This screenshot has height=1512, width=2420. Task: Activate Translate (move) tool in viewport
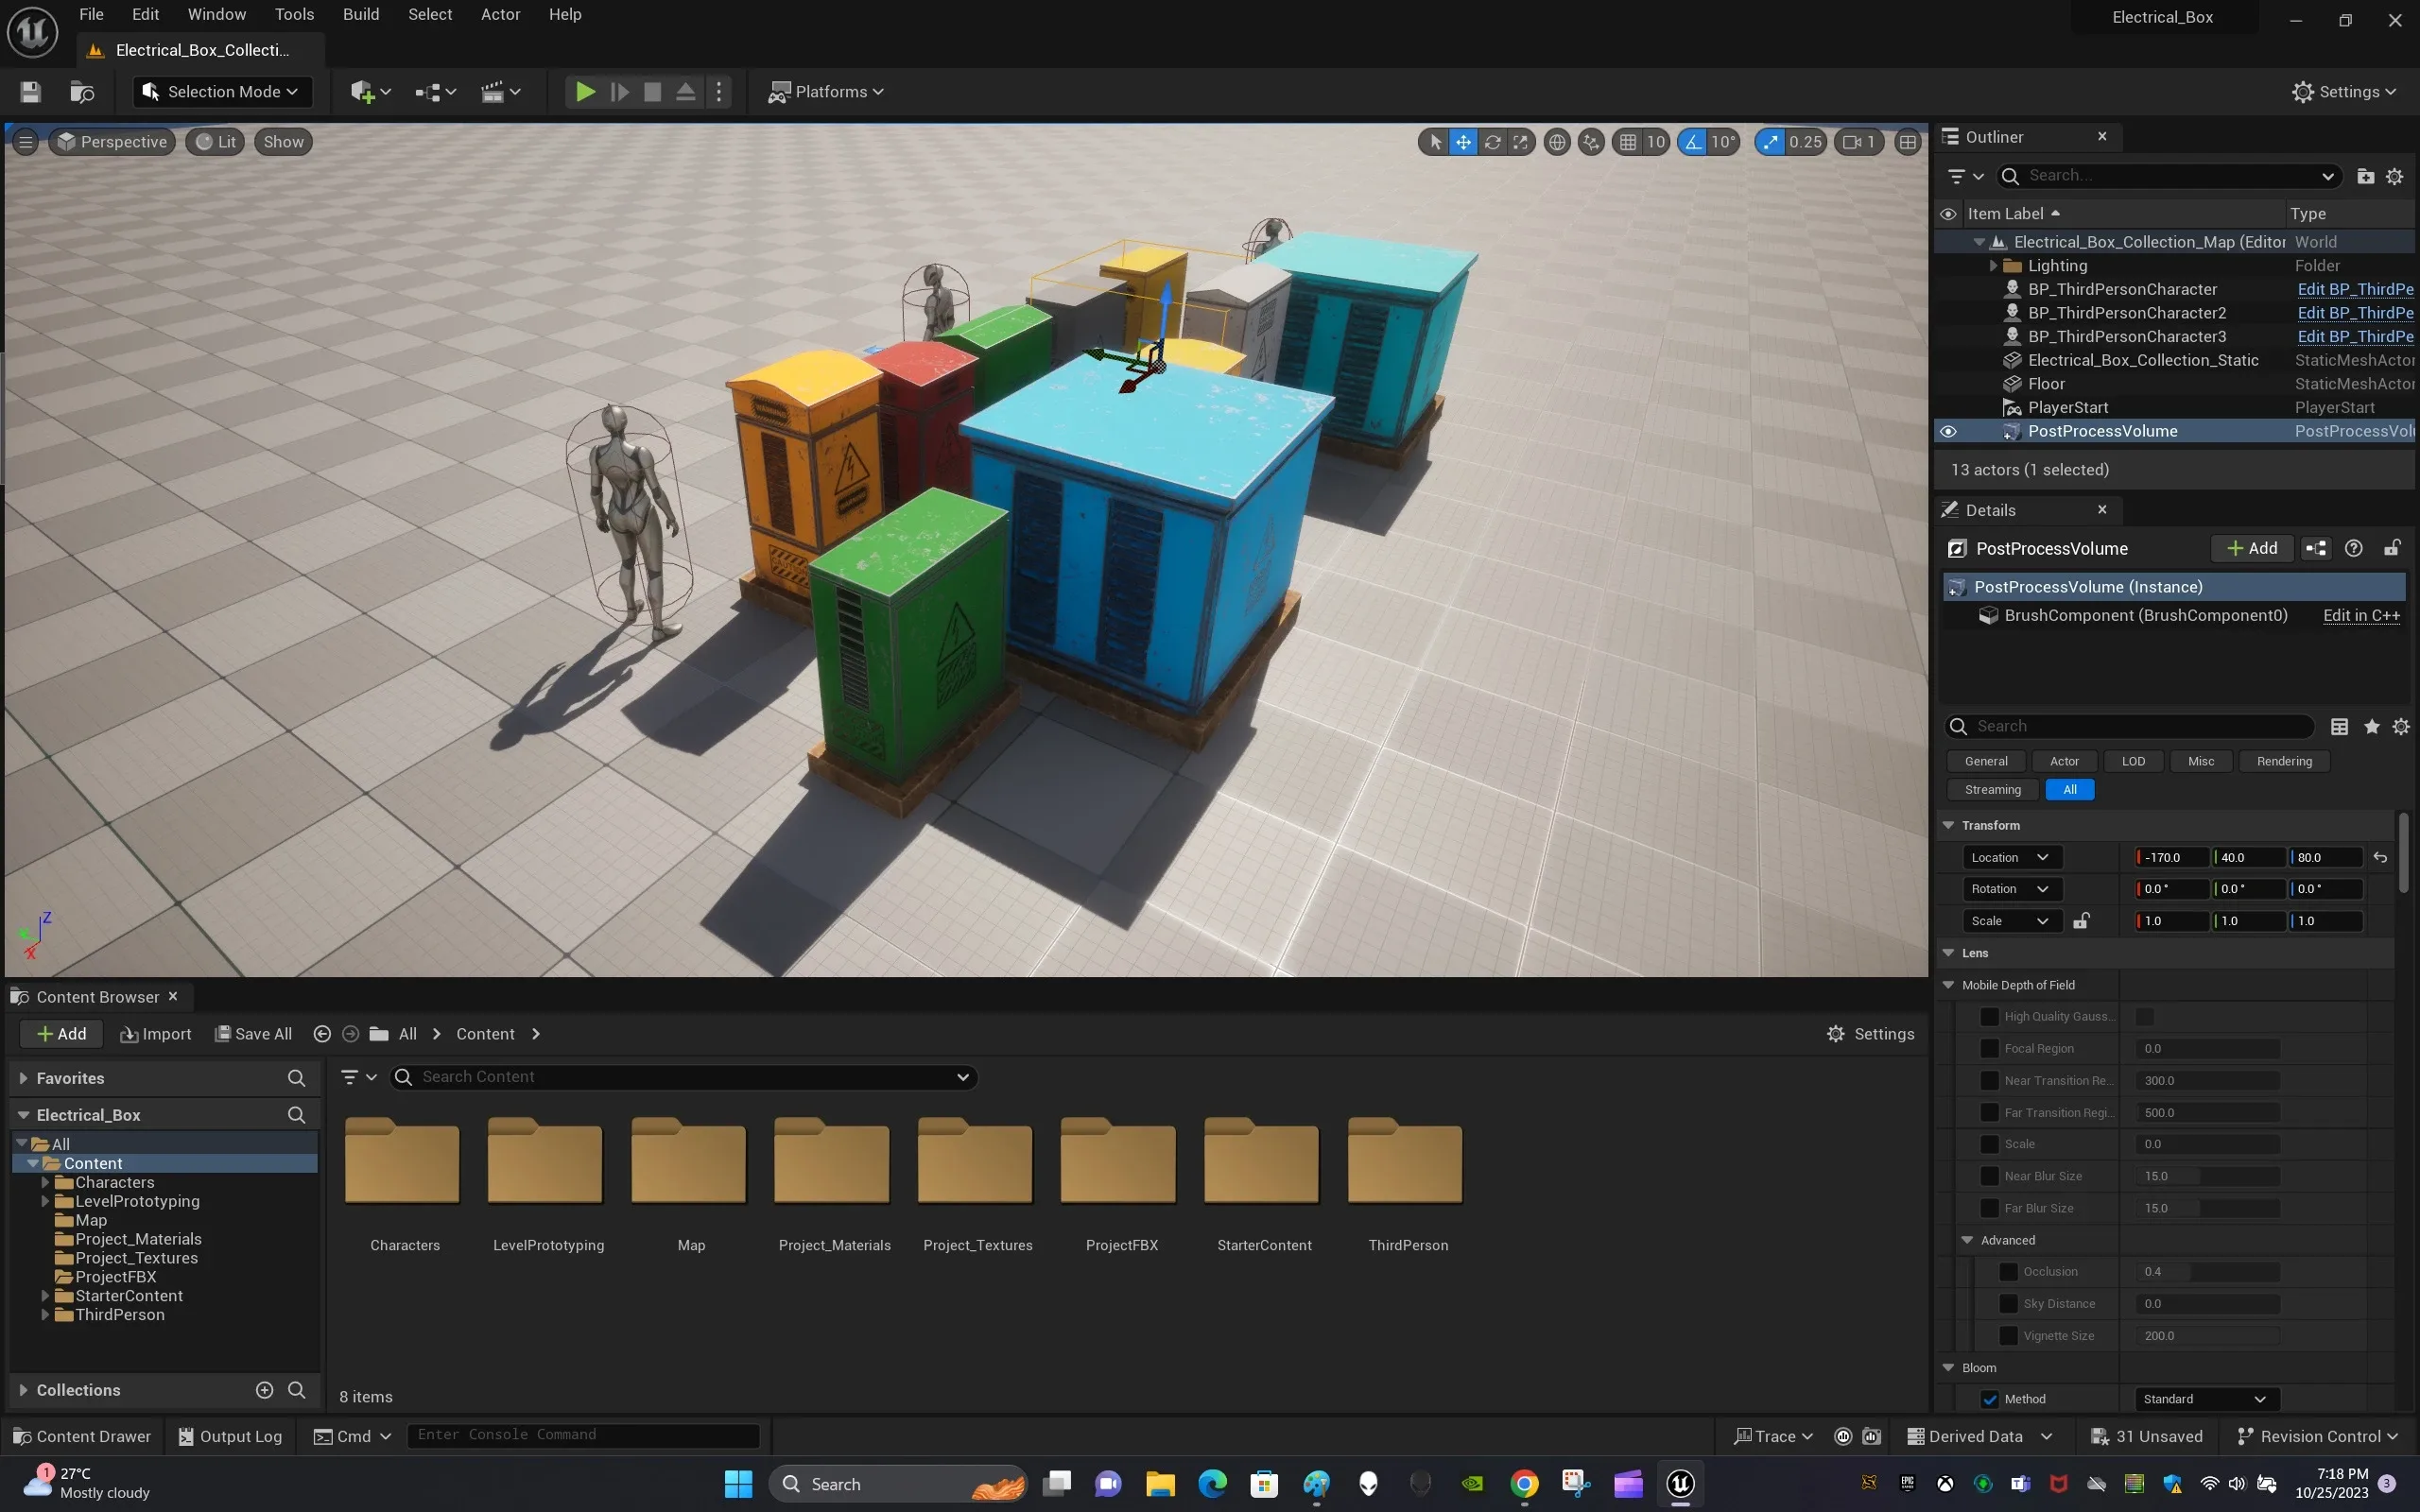click(1463, 142)
